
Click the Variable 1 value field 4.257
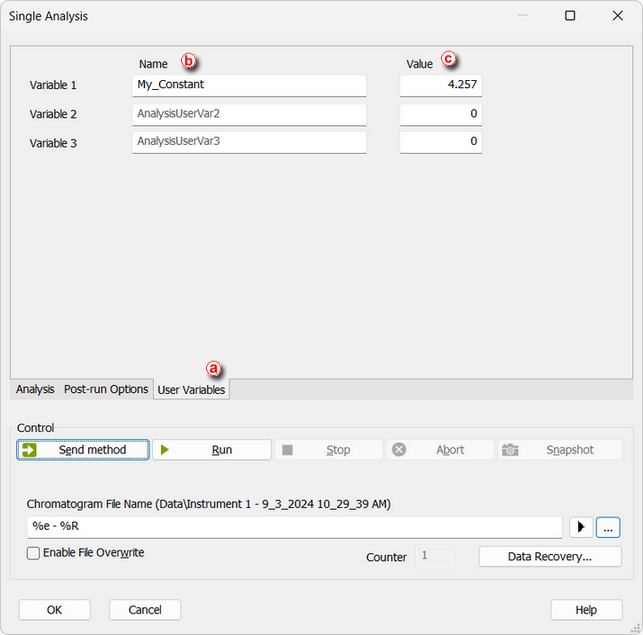440,85
